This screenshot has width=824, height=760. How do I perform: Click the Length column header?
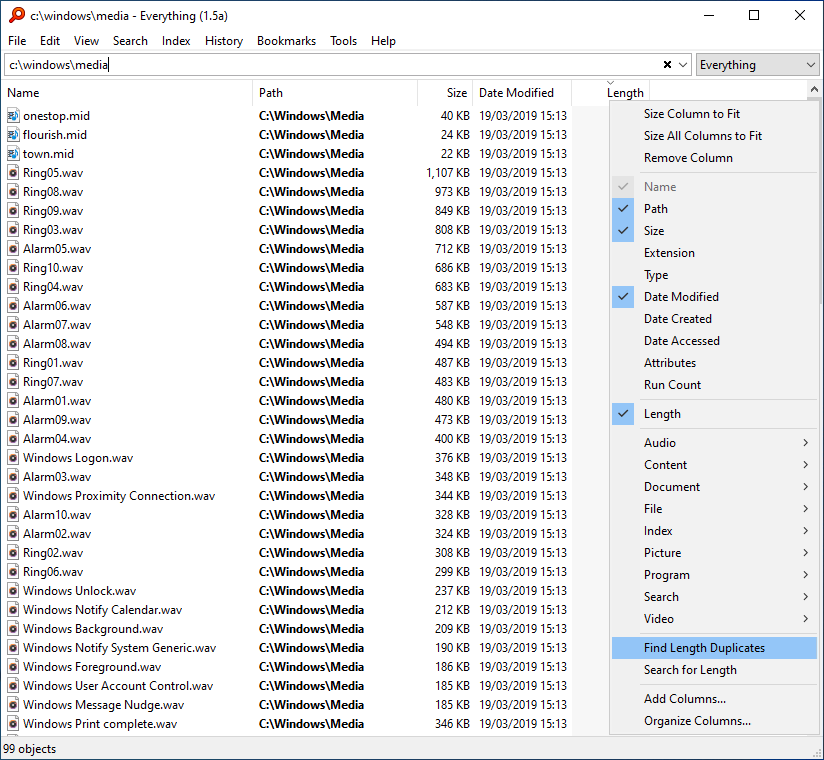pyautogui.click(x=611, y=93)
